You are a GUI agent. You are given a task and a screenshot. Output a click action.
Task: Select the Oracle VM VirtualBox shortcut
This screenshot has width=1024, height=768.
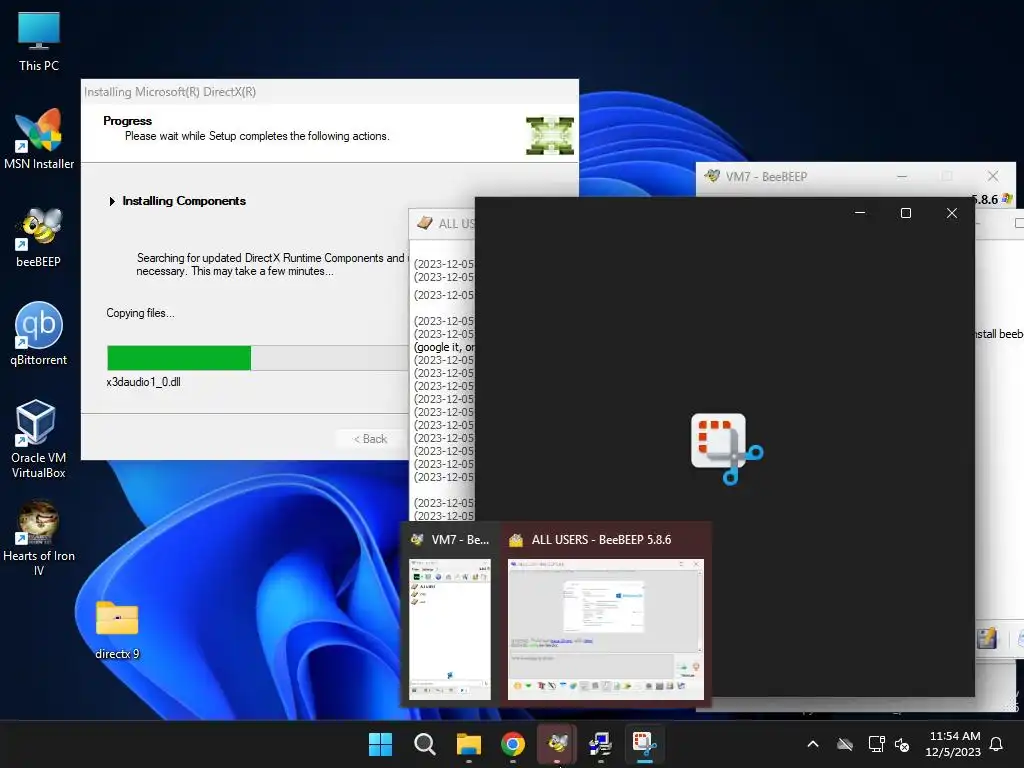pyautogui.click(x=39, y=439)
